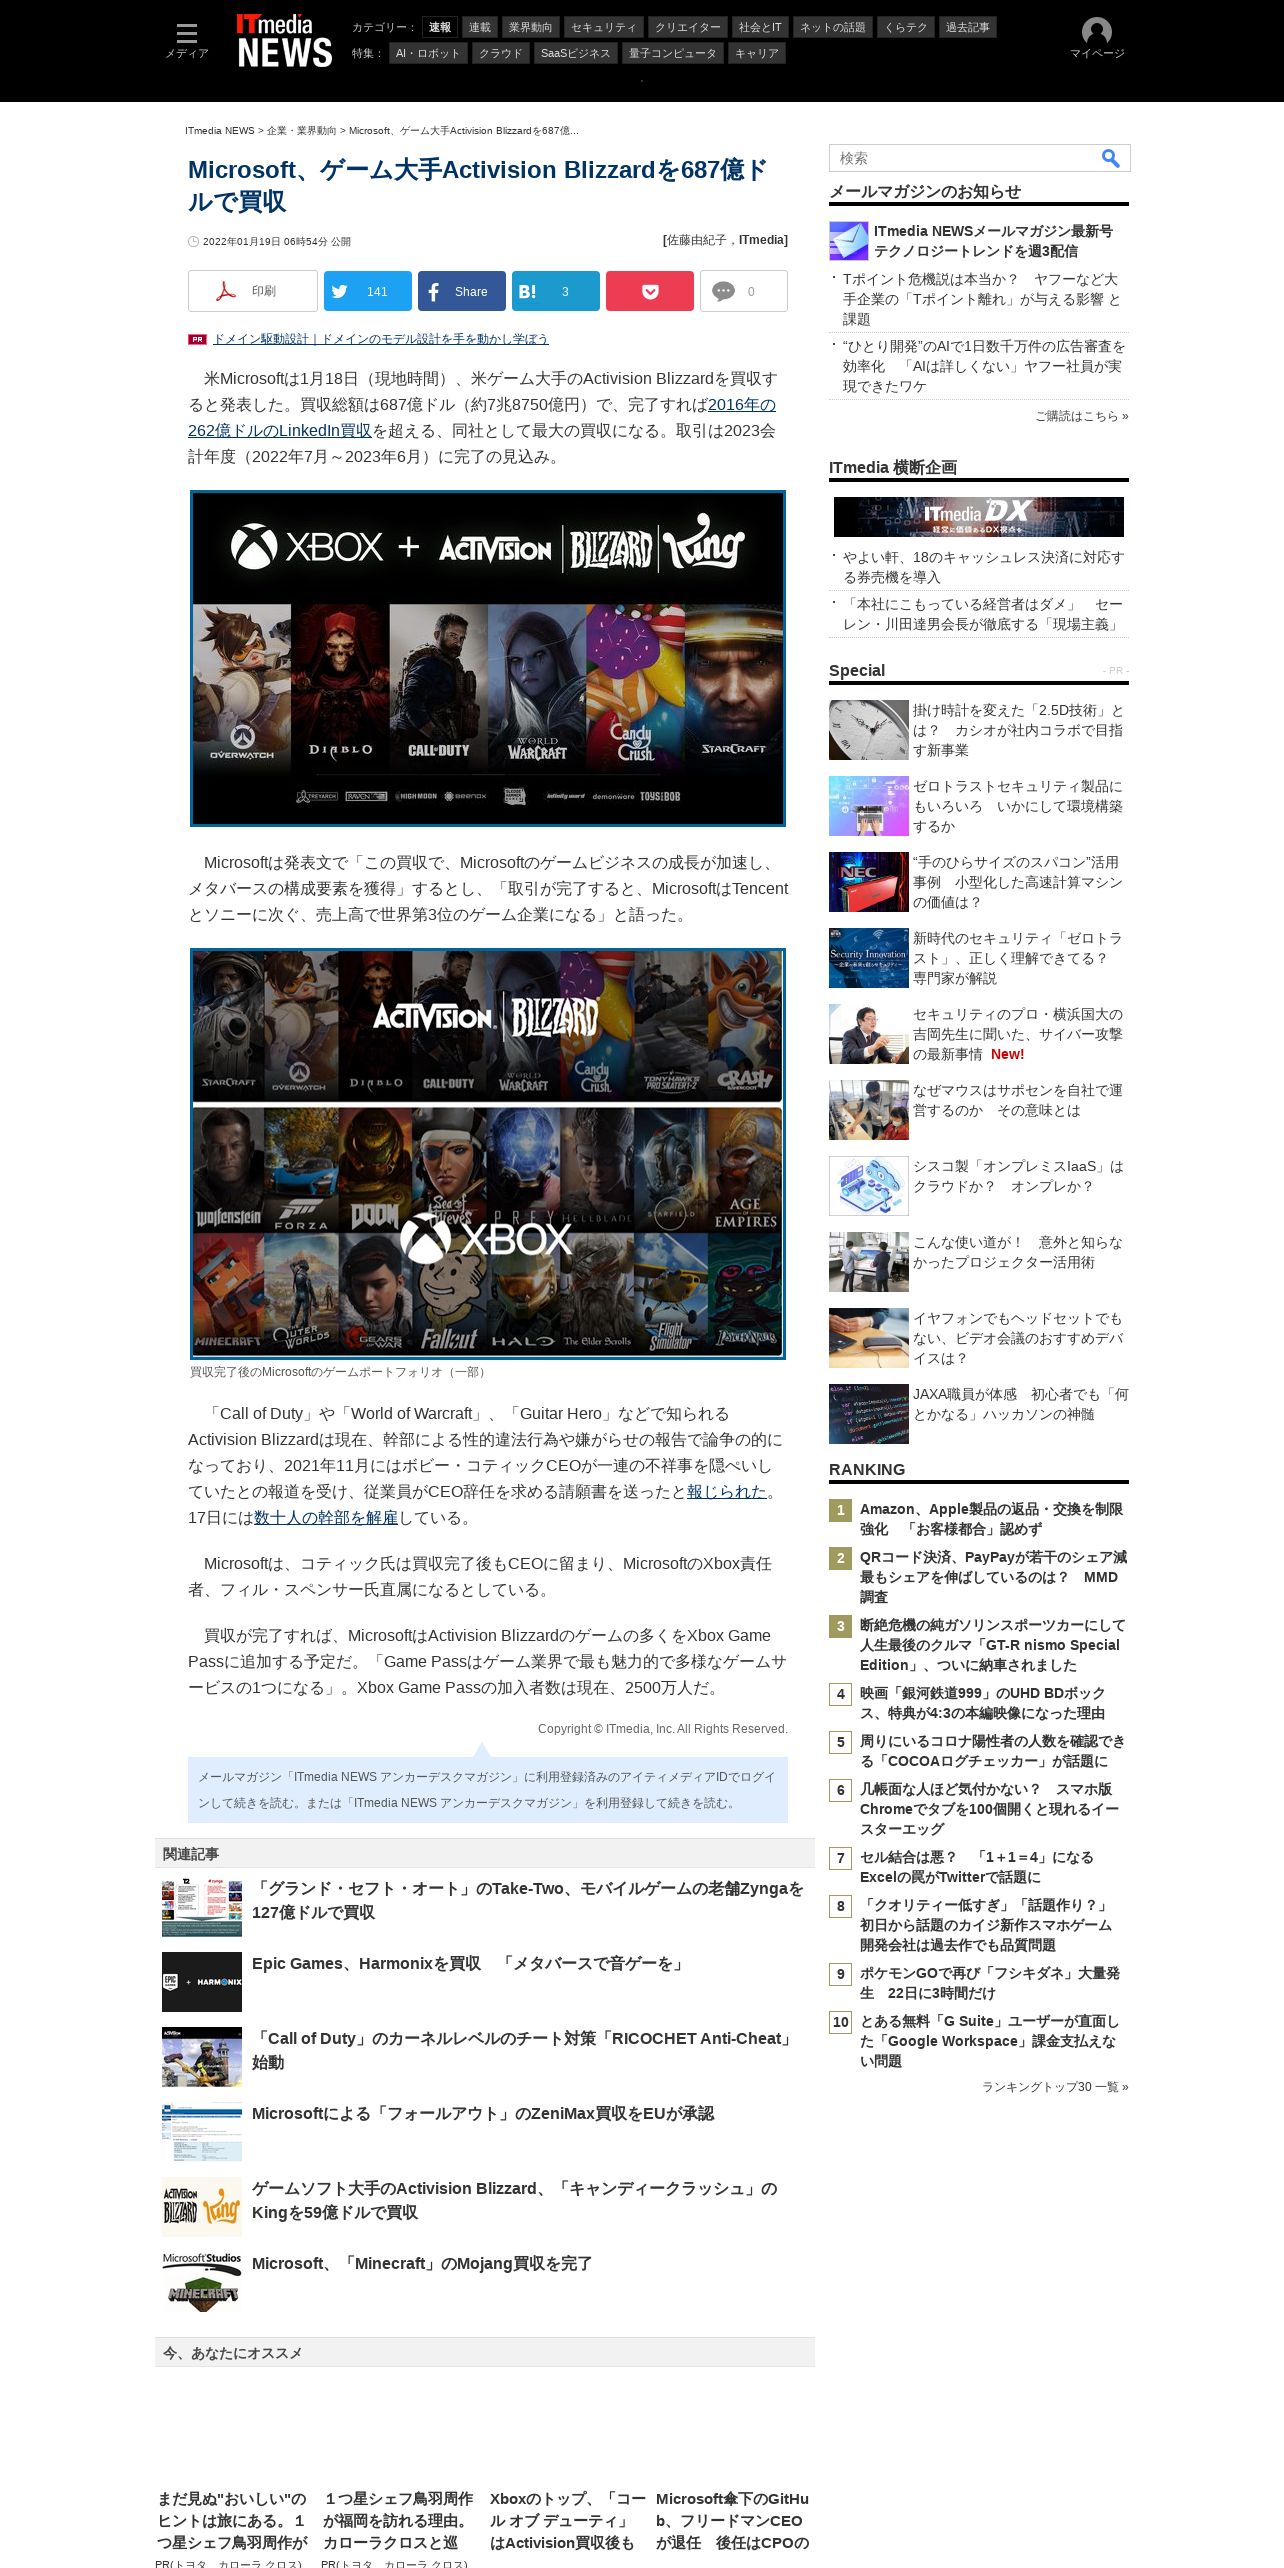Open やよい軒 cashless article link

tap(983, 567)
